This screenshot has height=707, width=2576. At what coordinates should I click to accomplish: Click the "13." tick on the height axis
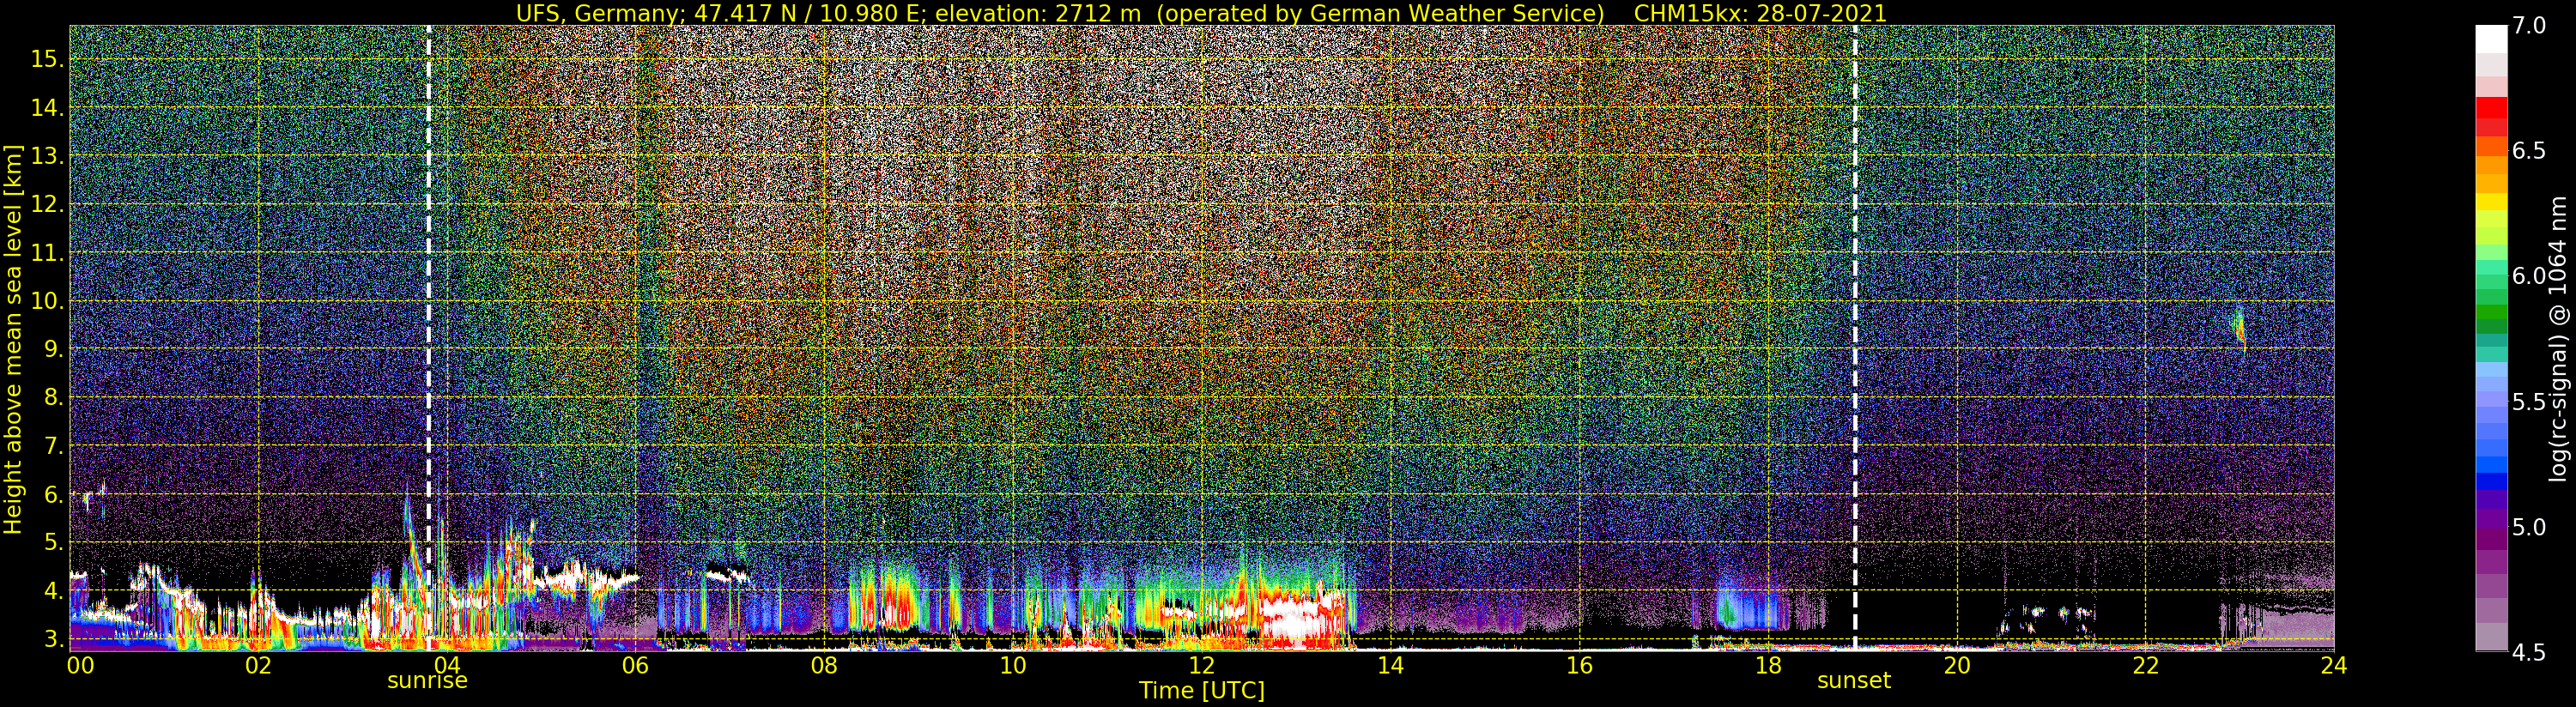tap(47, 157)
